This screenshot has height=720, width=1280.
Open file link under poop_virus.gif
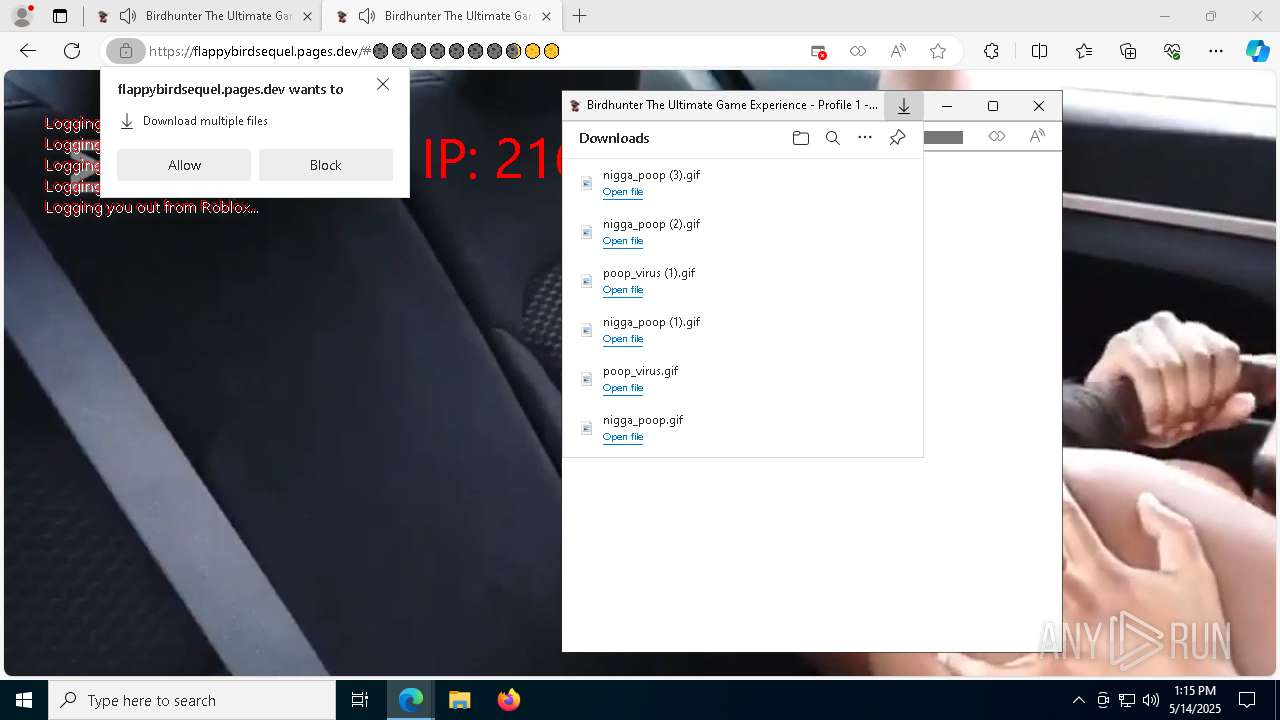(x=623, y=388)
